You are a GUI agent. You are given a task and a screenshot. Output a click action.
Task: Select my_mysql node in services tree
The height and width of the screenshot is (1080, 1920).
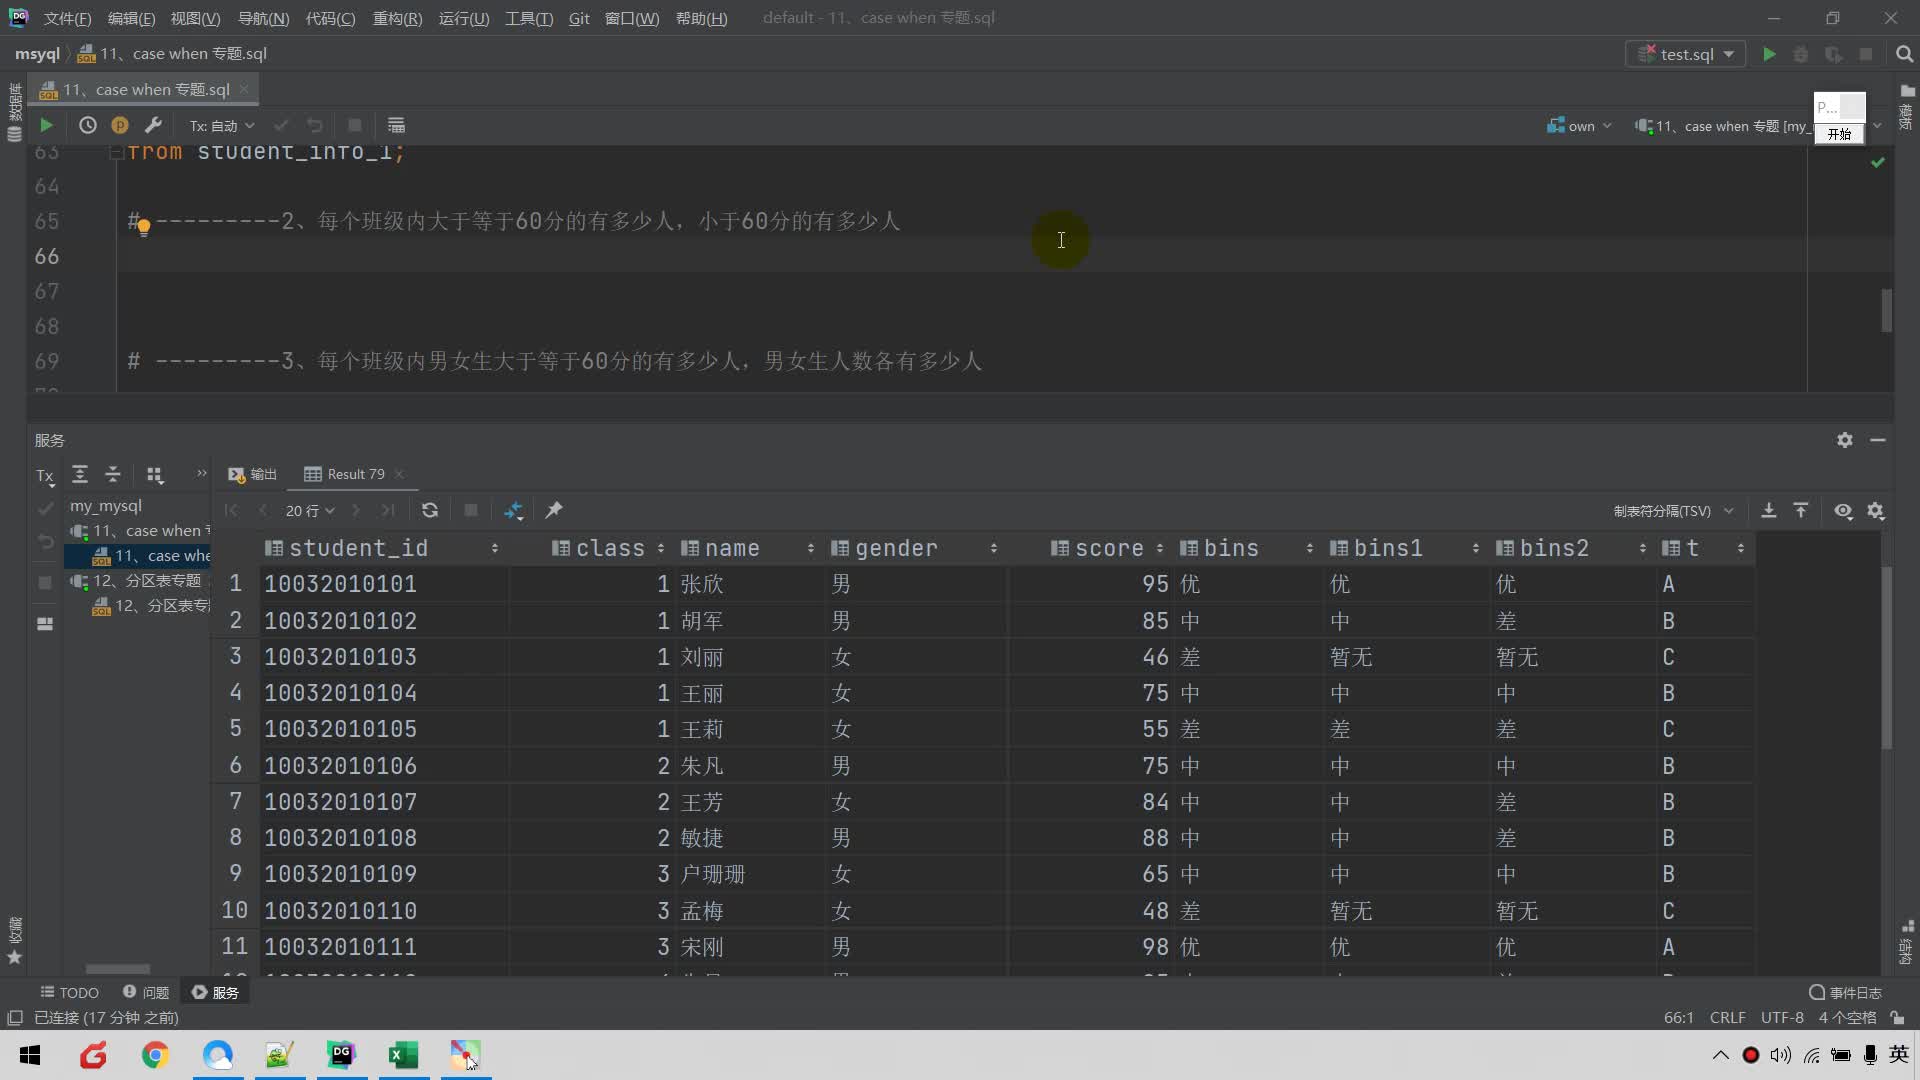(x=105, y=506)
